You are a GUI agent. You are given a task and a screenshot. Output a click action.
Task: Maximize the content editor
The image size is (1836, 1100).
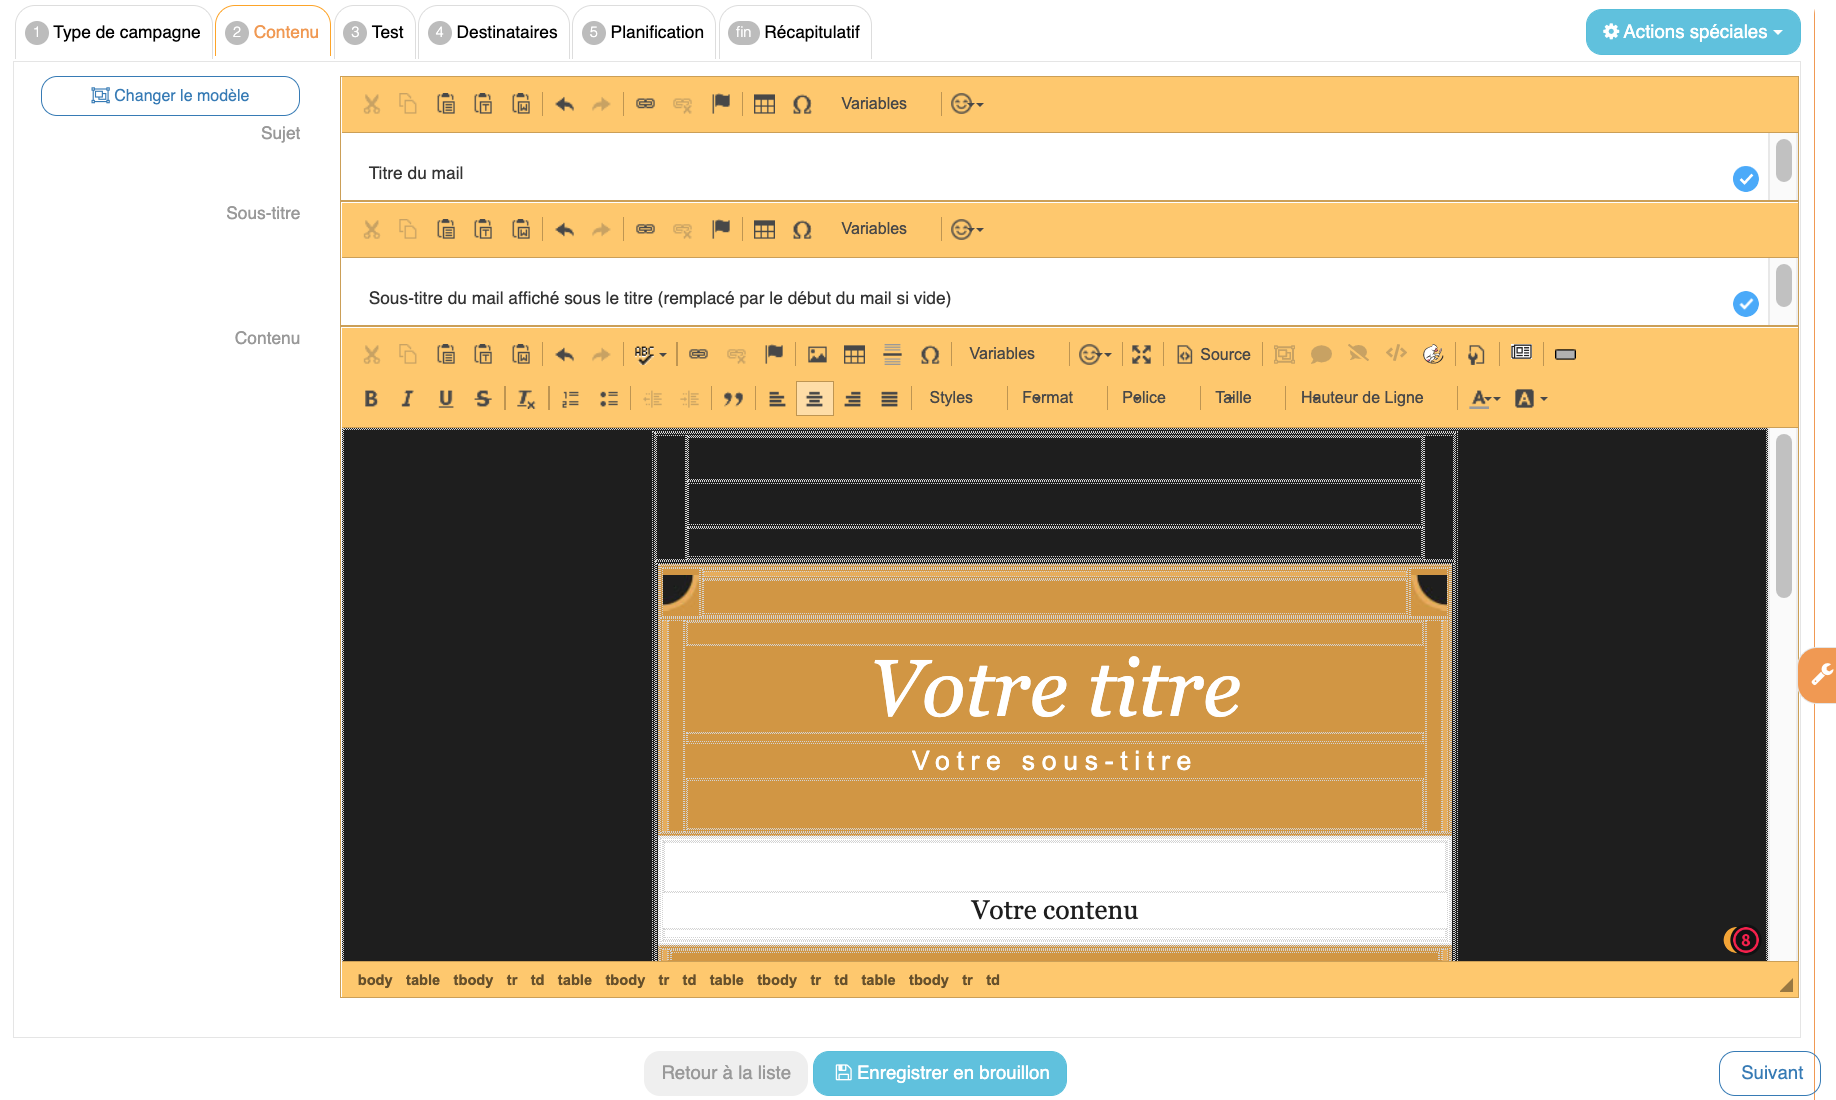[x=1141, y=354]
